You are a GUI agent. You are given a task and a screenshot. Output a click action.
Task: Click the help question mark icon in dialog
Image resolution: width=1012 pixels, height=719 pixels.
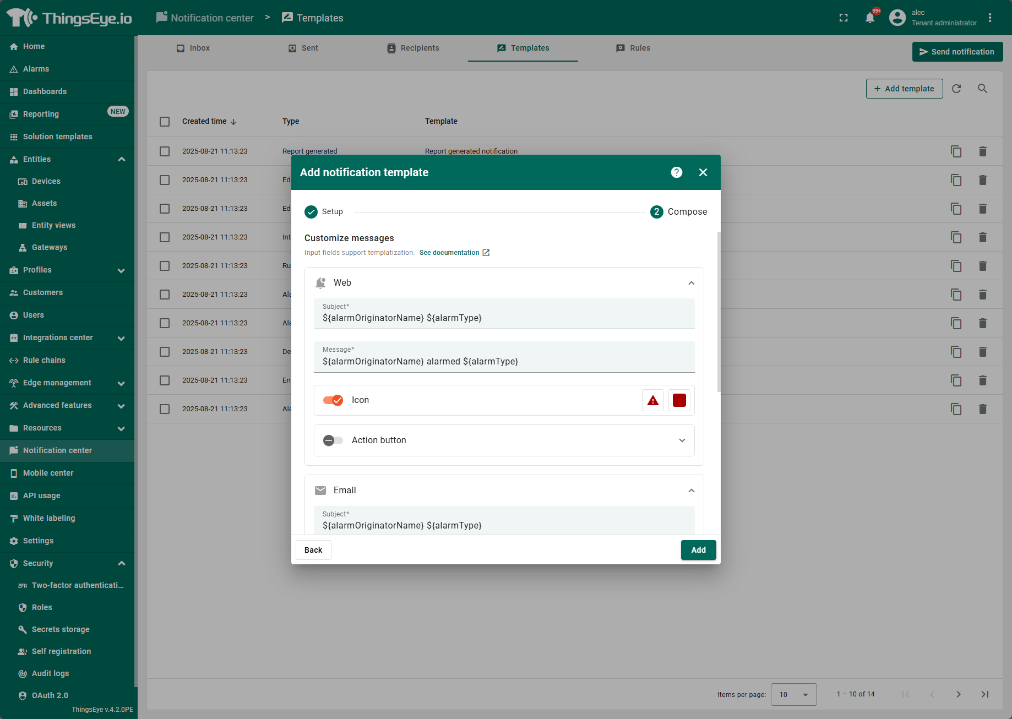click(676, 172)
